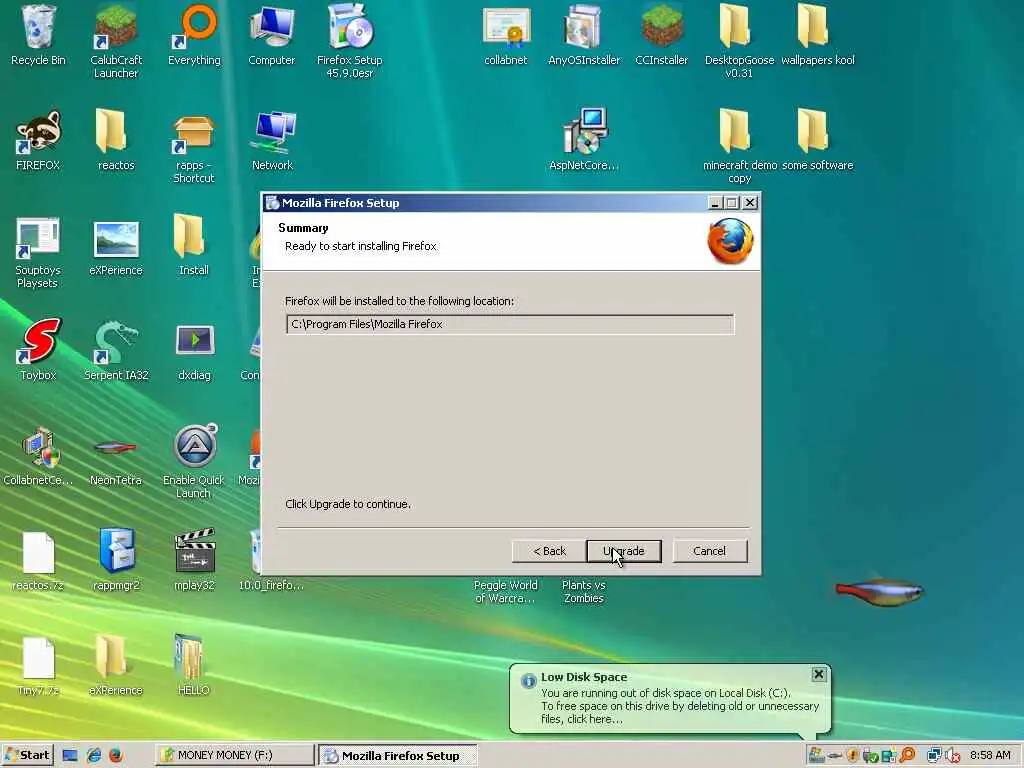Minimize the Mozilla Firefox Setup window
Viewport: 1024px width, 768px height.
[x=715, y=203]
